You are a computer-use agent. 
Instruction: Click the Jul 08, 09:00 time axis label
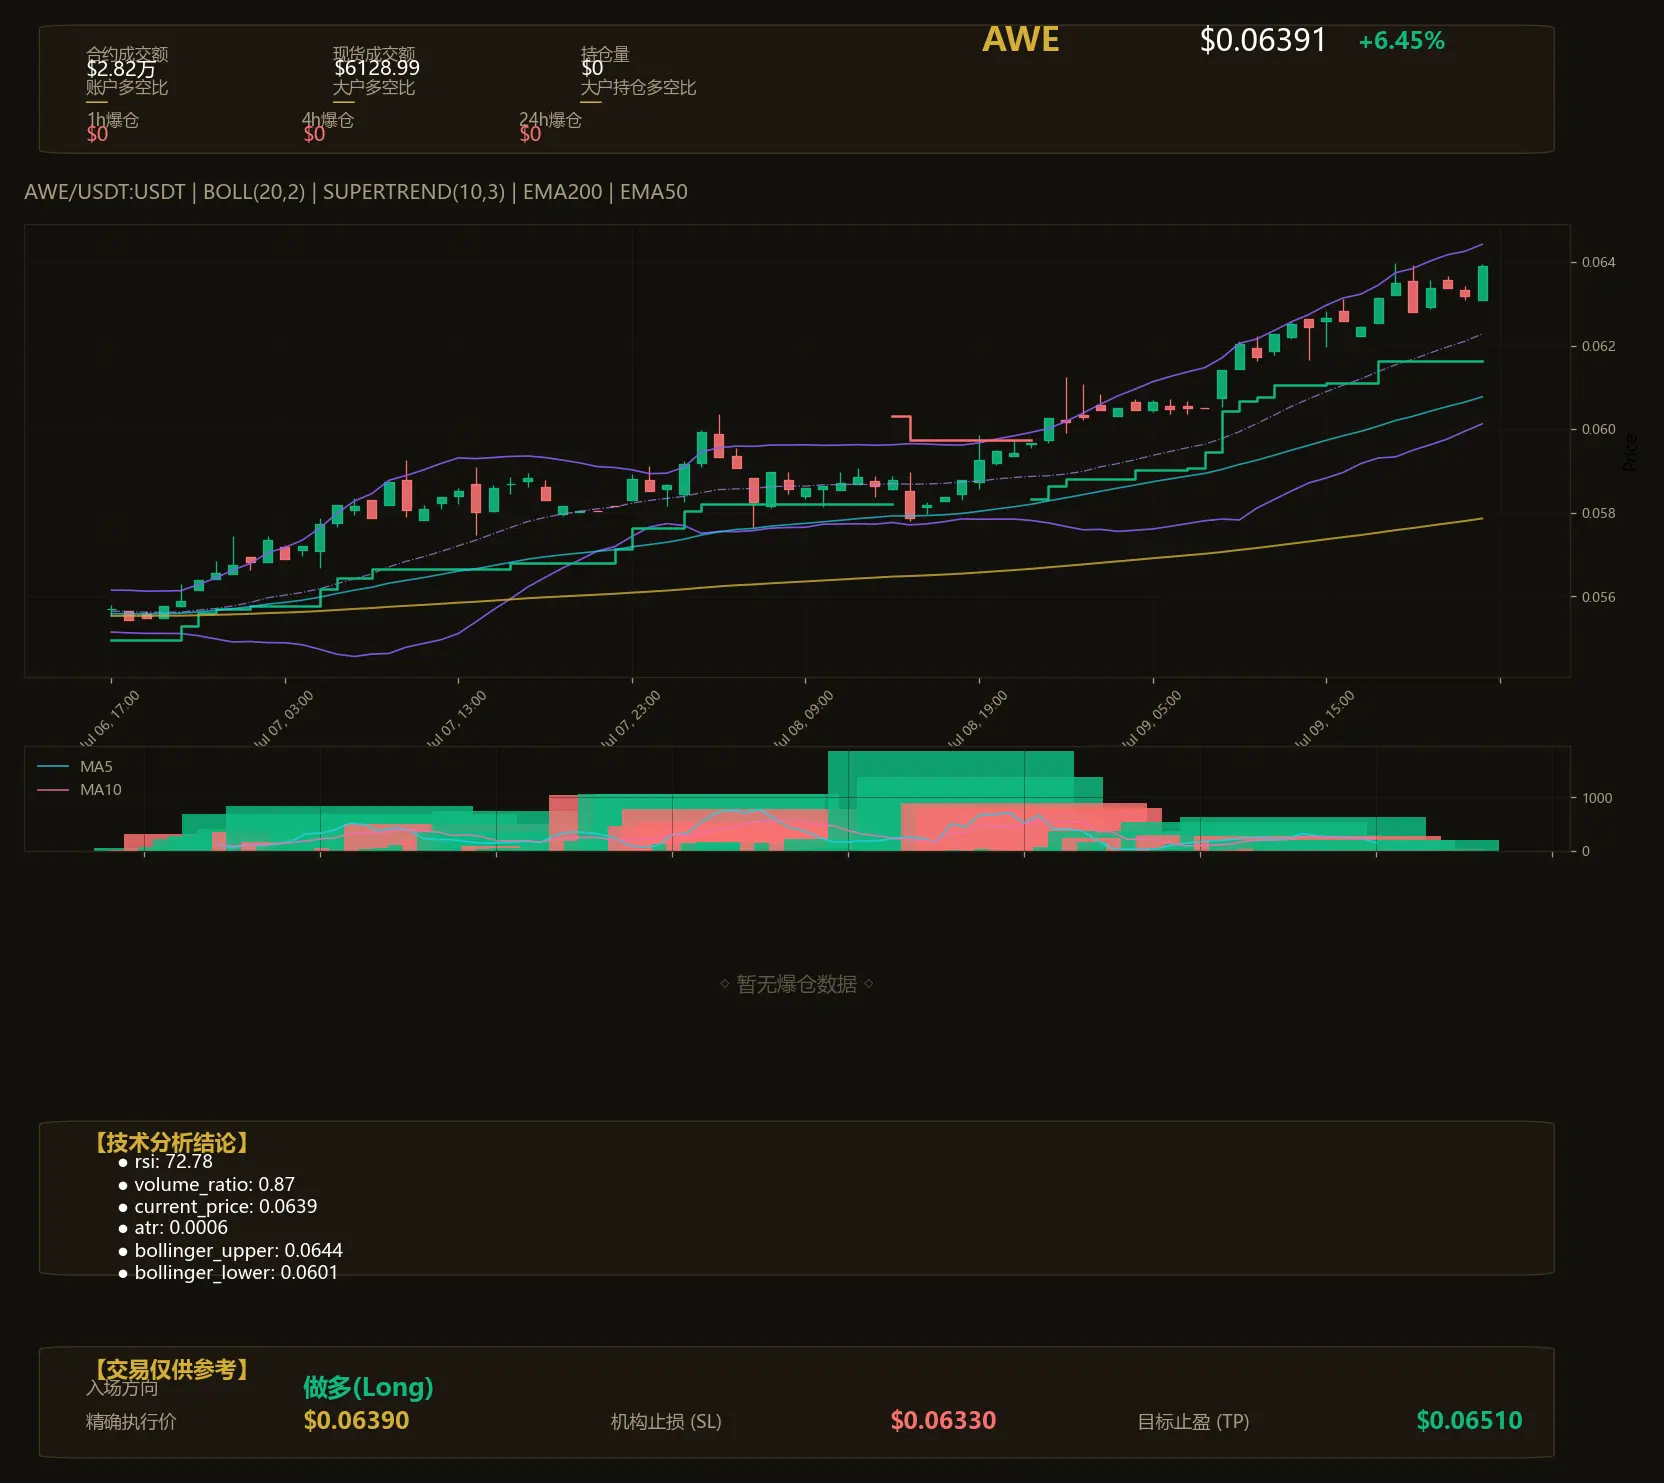804,718
